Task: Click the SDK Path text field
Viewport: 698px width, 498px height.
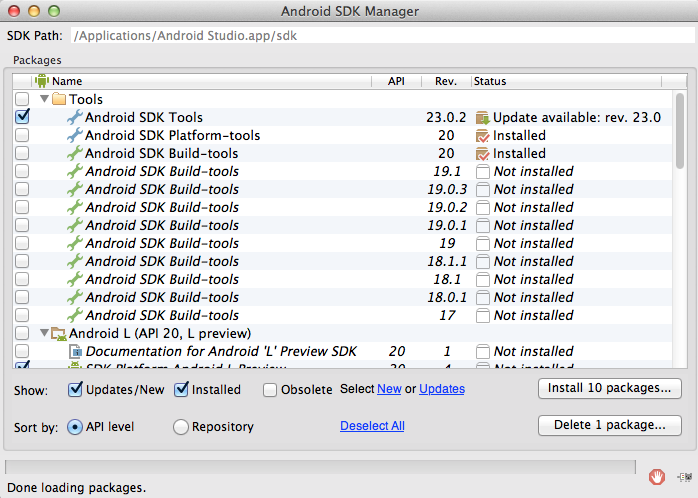Action: pos(383,36)
